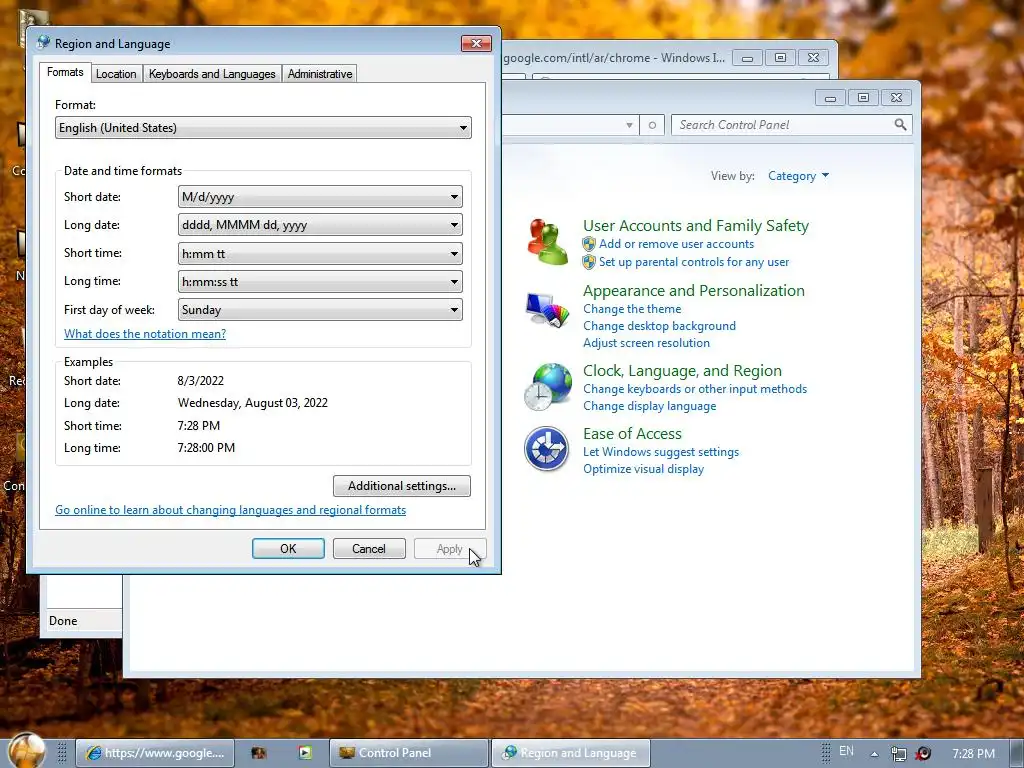Open First day of week dropdown
The width and height of the screenshot is (1024, 768).
point(320,310)
